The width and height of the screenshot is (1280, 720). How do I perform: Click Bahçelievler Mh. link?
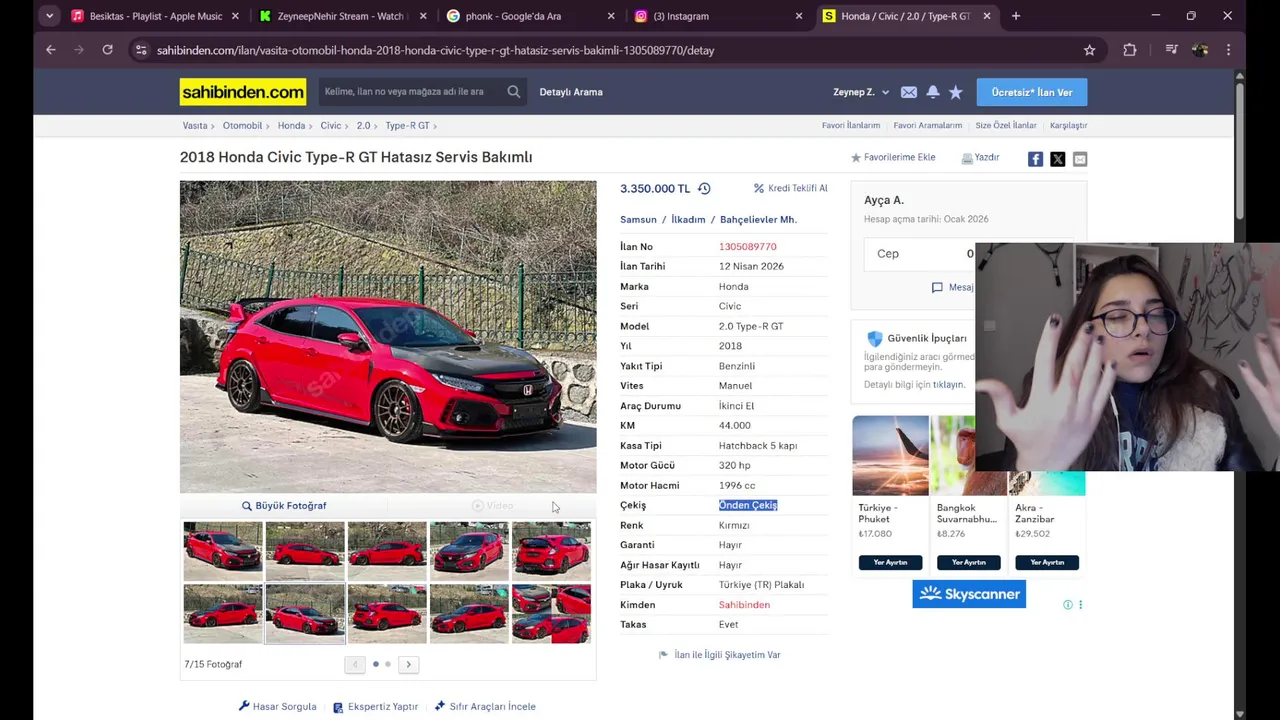pos(758,220)
